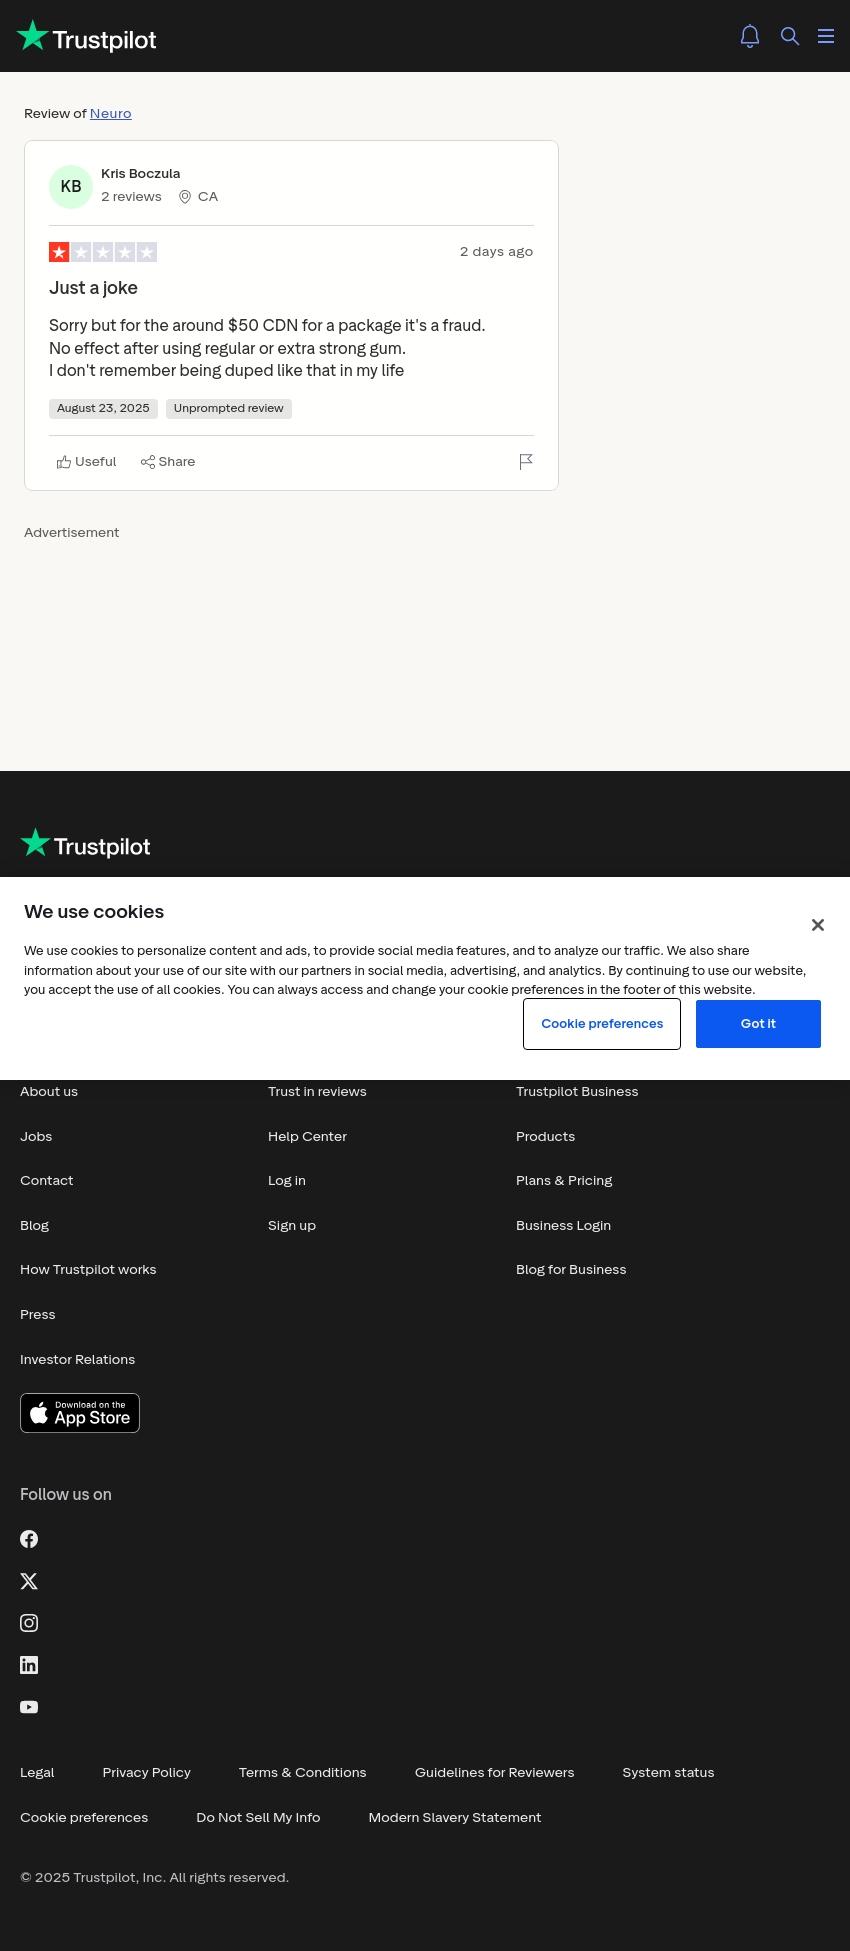Open the notifications bell icon
This screenshot has width=850, height=1951.
750,36
